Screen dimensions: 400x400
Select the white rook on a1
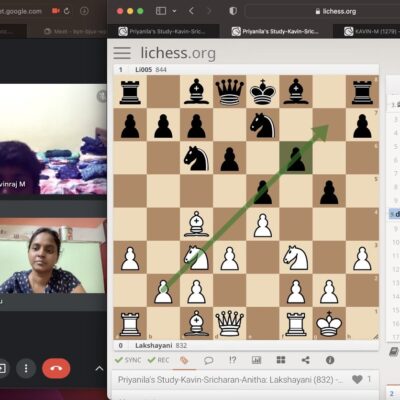click(x=130, y=323)
